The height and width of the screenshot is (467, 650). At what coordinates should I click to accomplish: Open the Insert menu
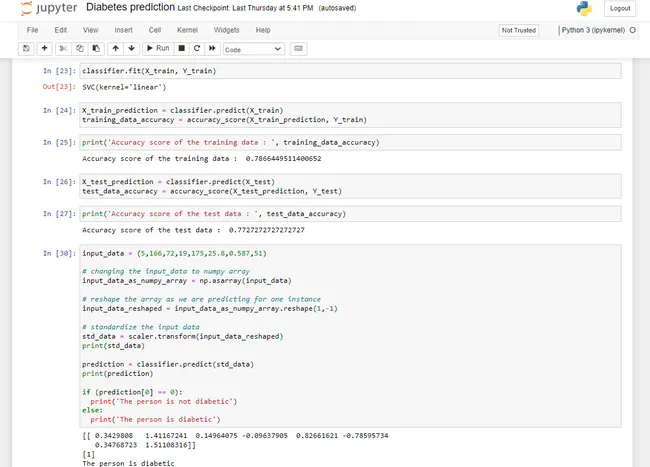[124, 30]
